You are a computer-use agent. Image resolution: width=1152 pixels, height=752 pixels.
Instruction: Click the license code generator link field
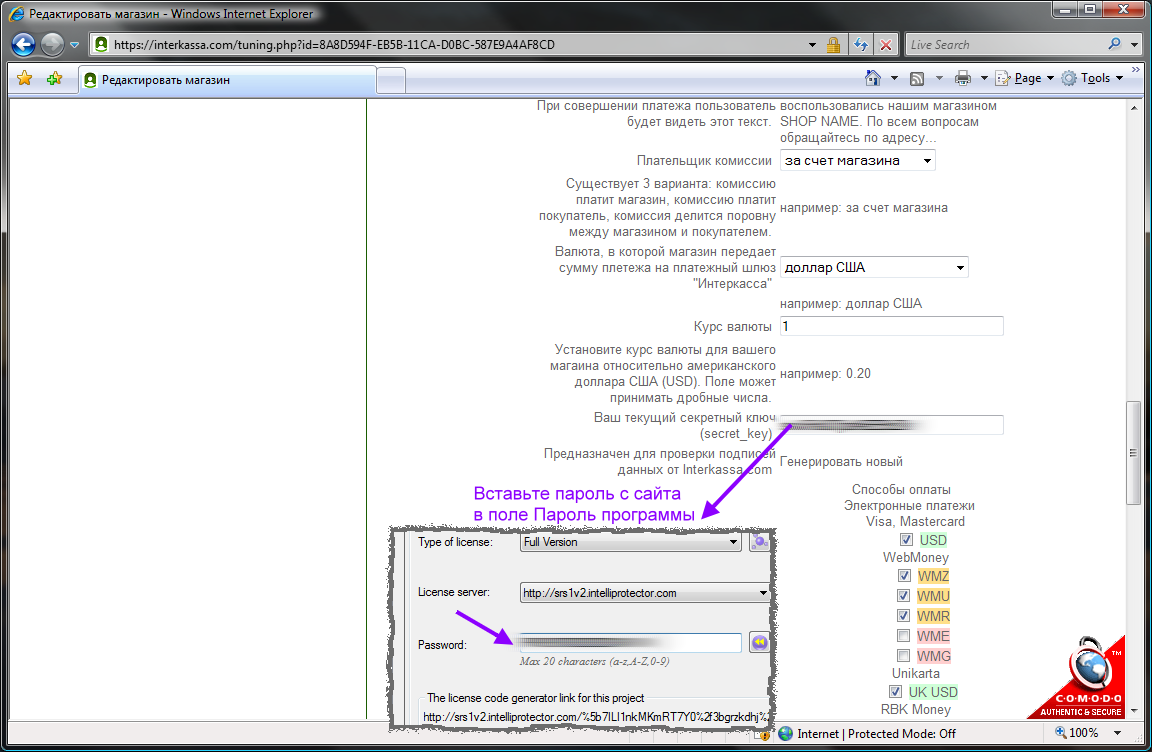(596, 717)
